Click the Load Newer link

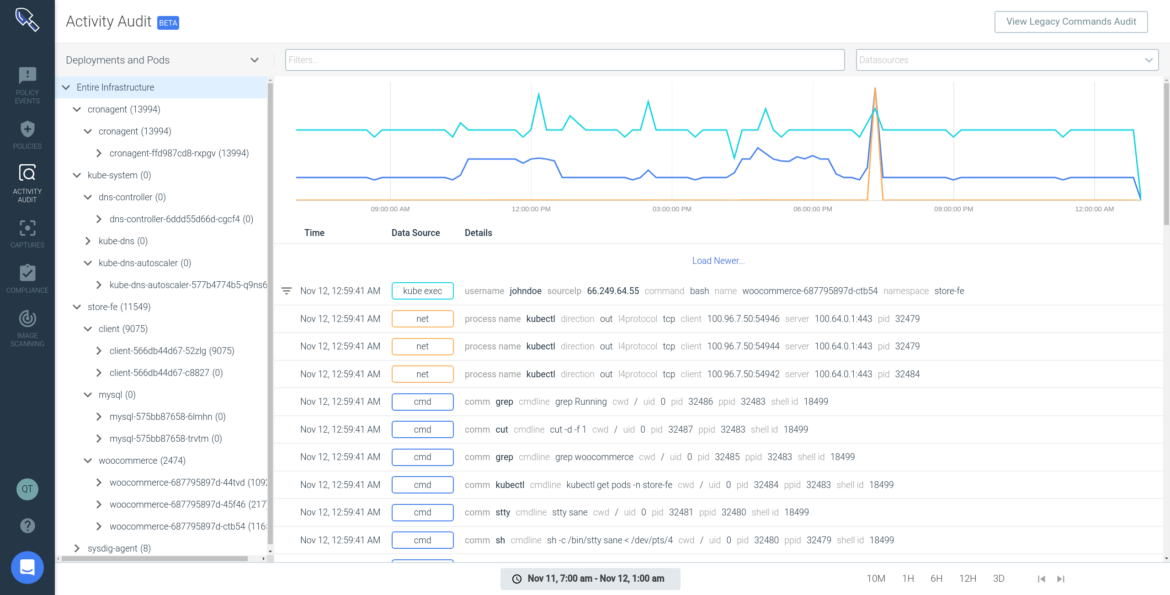pyautogui.click(x=718, y=261)
